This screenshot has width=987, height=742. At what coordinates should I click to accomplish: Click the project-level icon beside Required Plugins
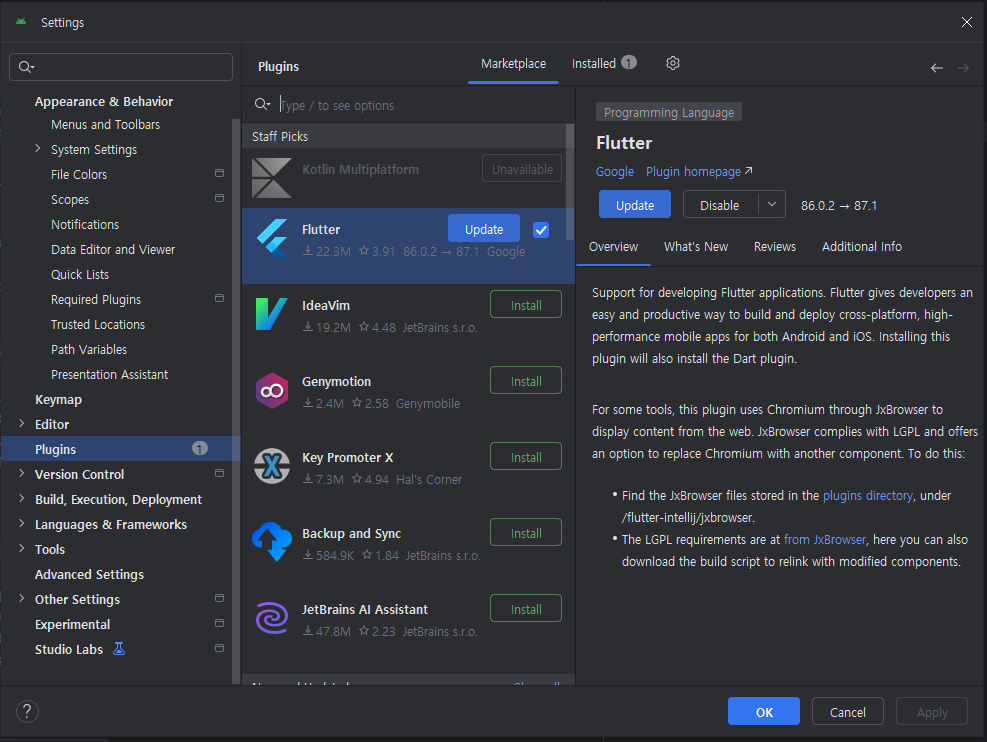[219, 298]
